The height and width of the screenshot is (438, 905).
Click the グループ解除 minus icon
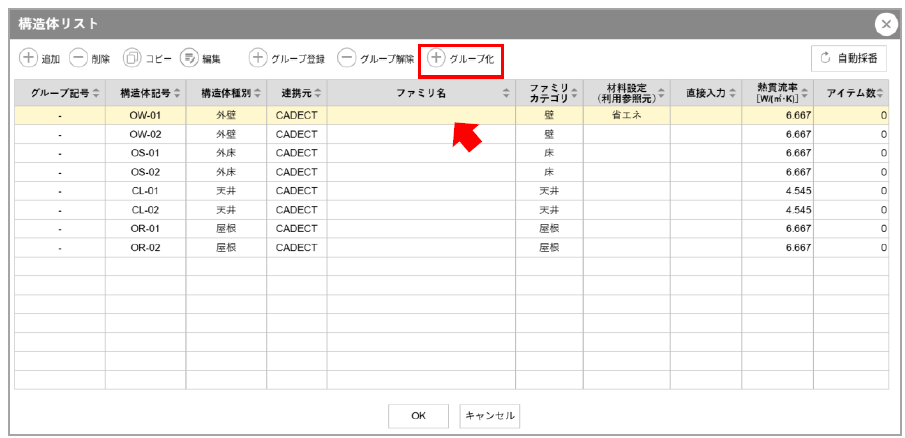pos(346,59)
